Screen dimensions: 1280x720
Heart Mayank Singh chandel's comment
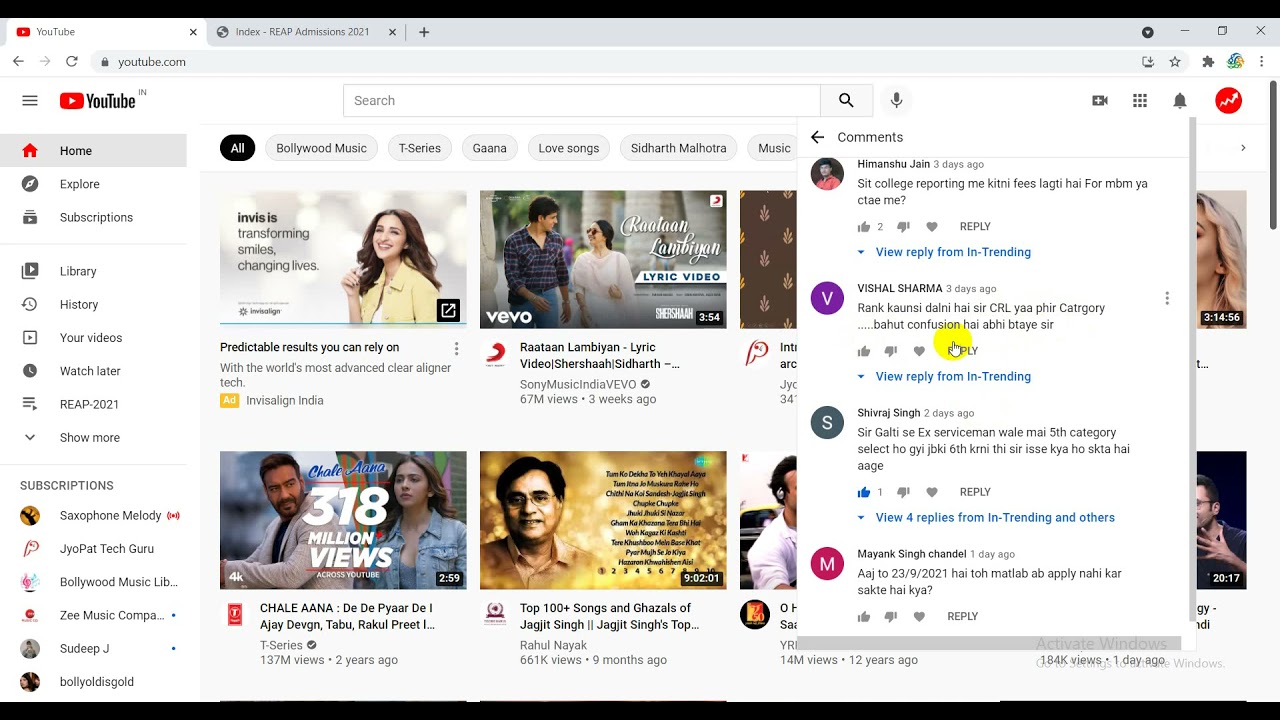(x=920, y=617)
